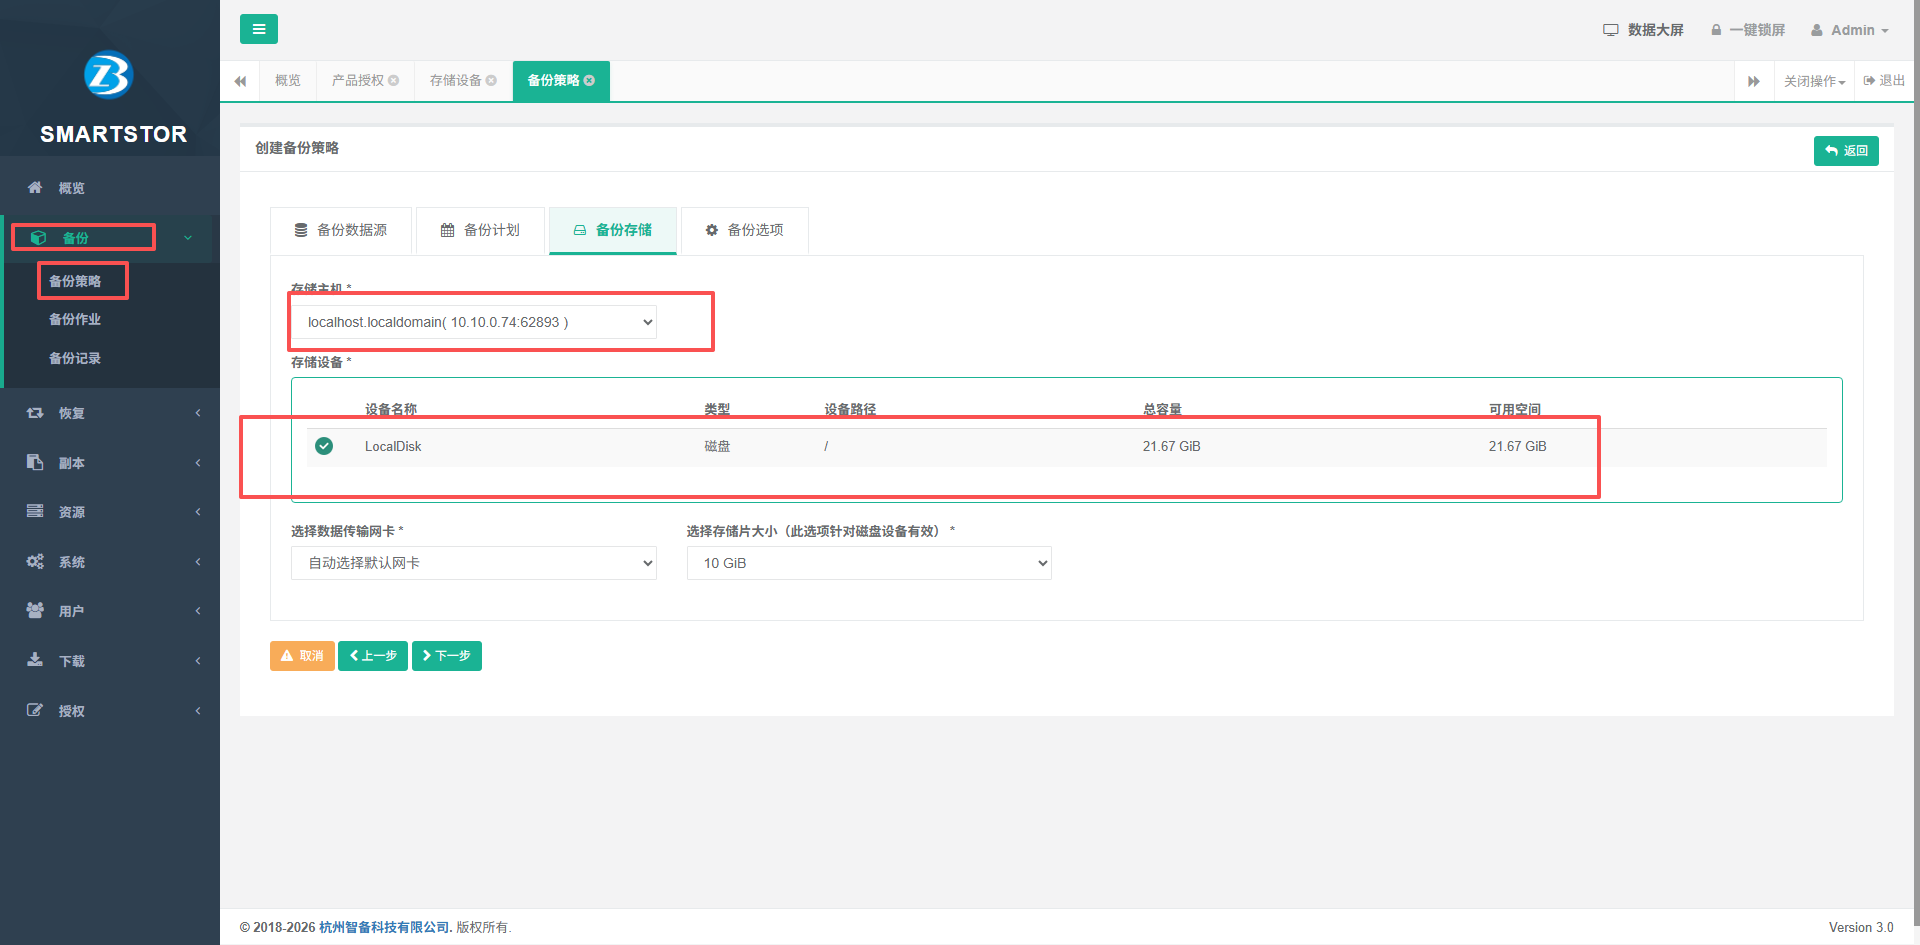Click the 21.67 GiB total capacity value
1920x945 pixels.
click(1172, 446)
